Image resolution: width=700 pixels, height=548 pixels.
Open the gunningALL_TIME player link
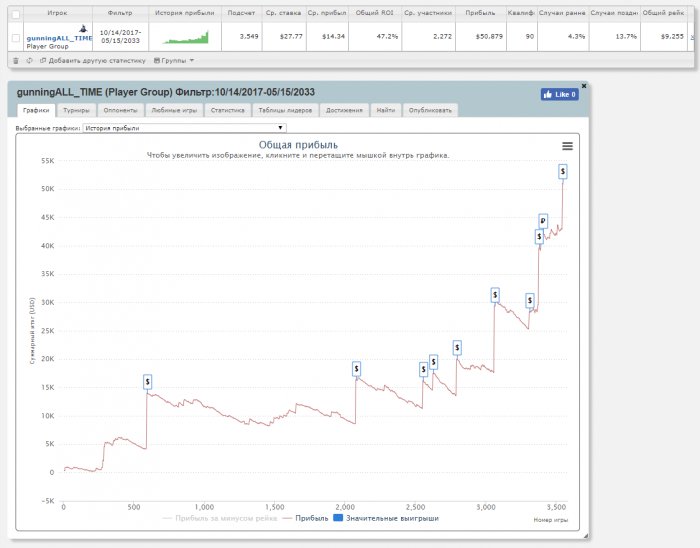coord(59,37)
